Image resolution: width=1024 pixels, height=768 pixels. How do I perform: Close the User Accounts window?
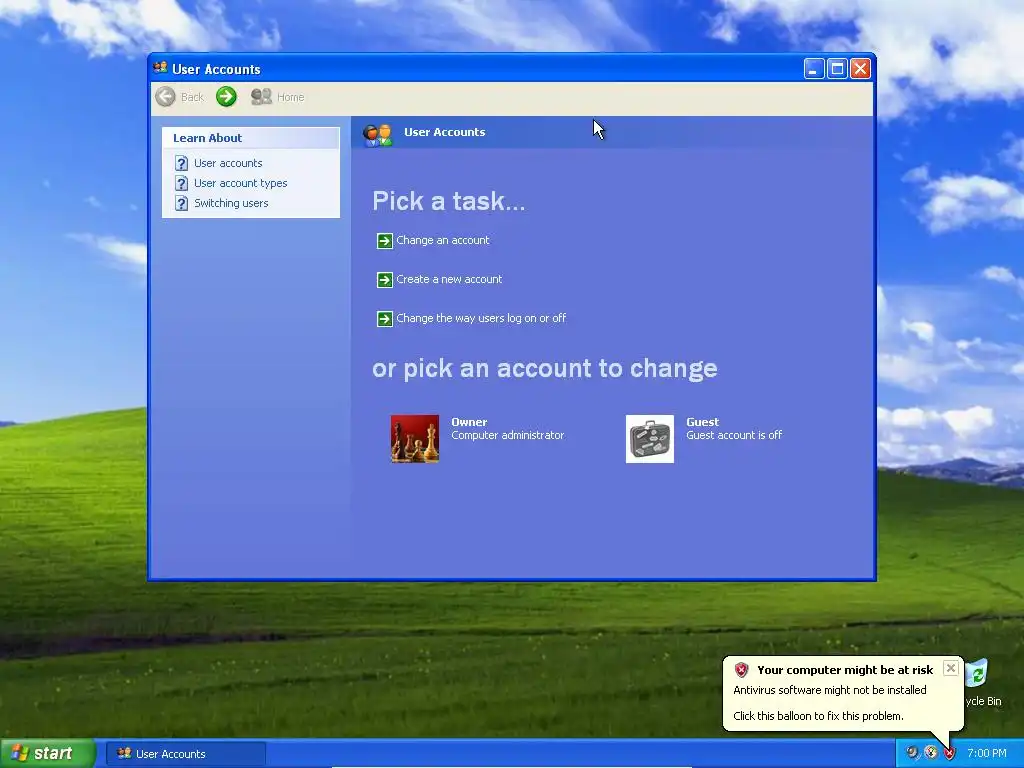[x=861, y=69]
